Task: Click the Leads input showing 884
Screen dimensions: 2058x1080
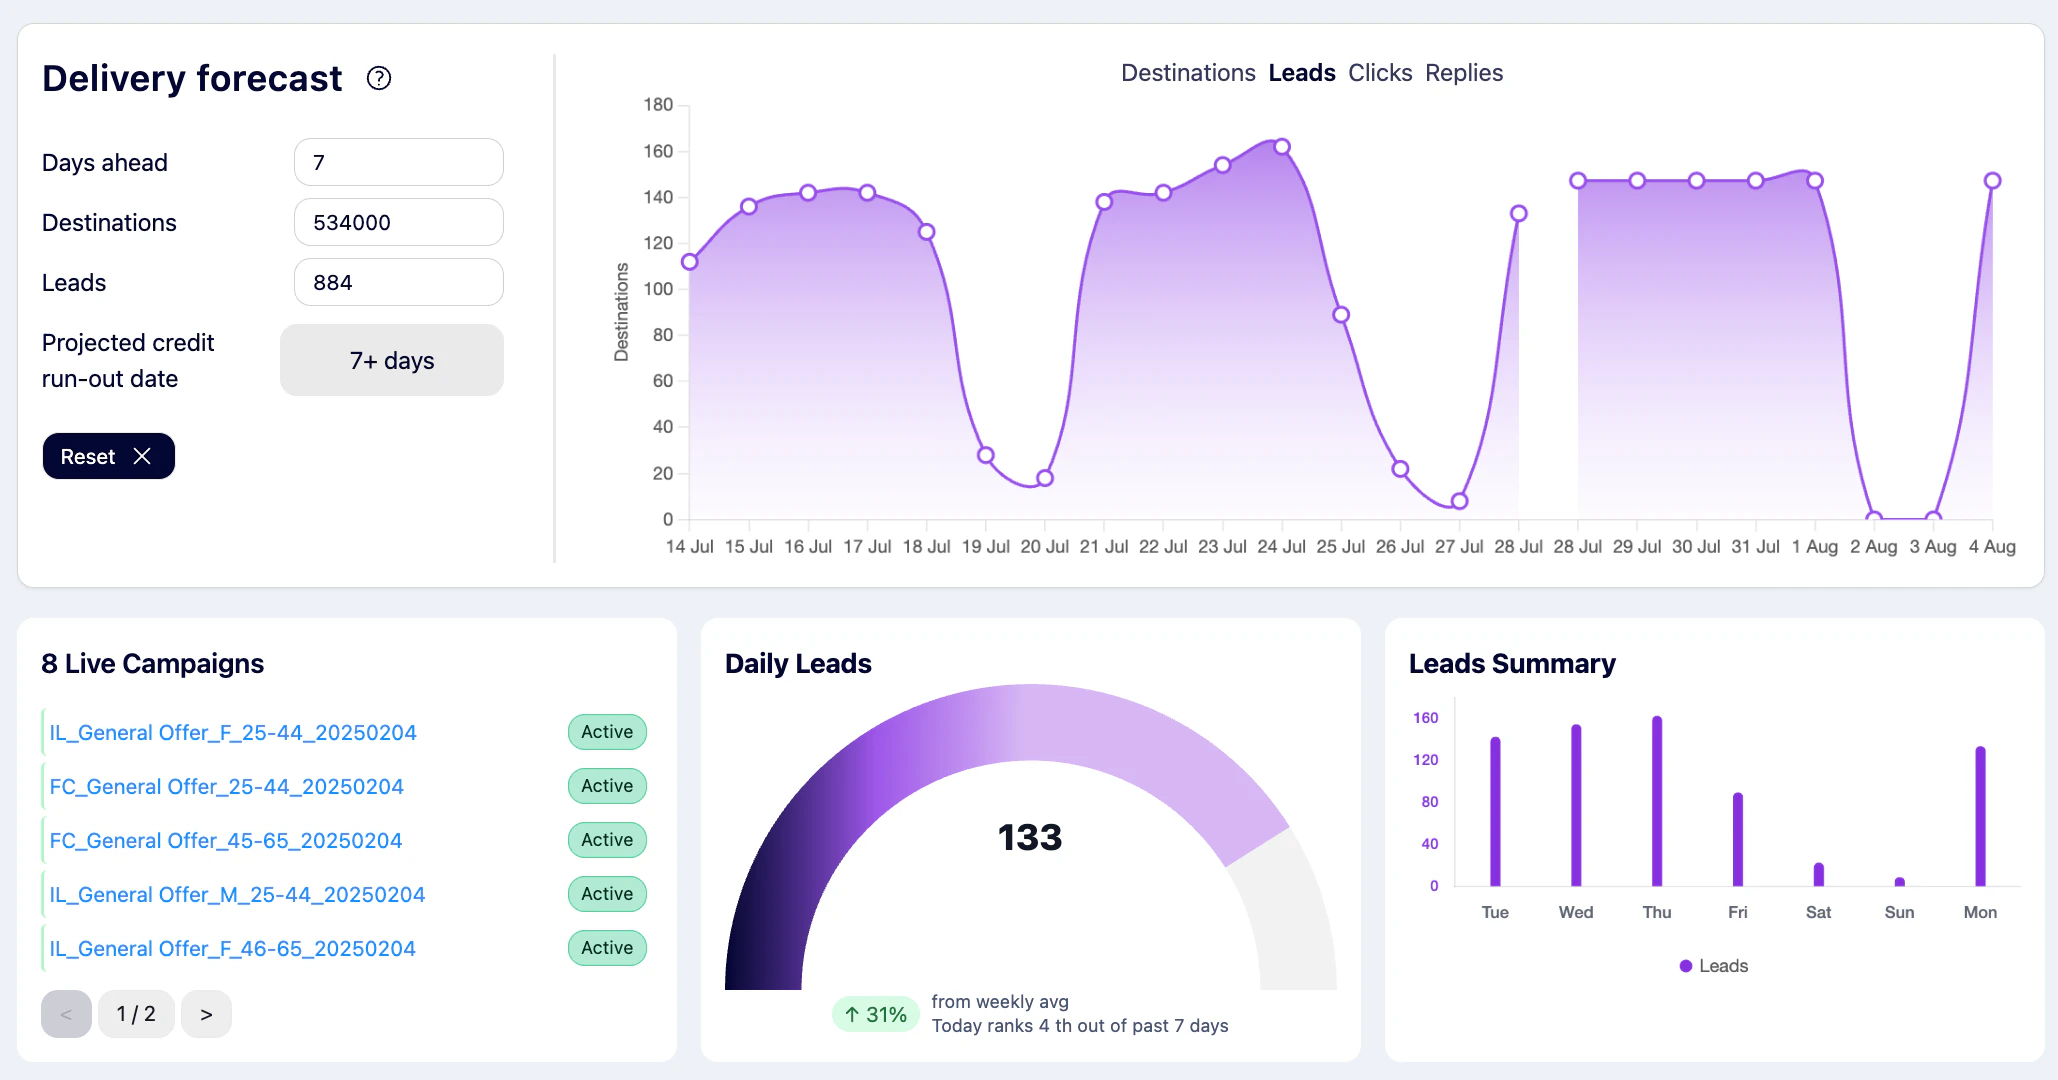Action: (x=398, y=282)
